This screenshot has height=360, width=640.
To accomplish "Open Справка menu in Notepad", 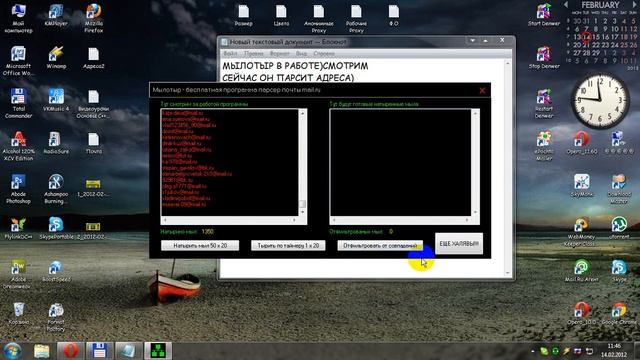I will tap(324, 53).
